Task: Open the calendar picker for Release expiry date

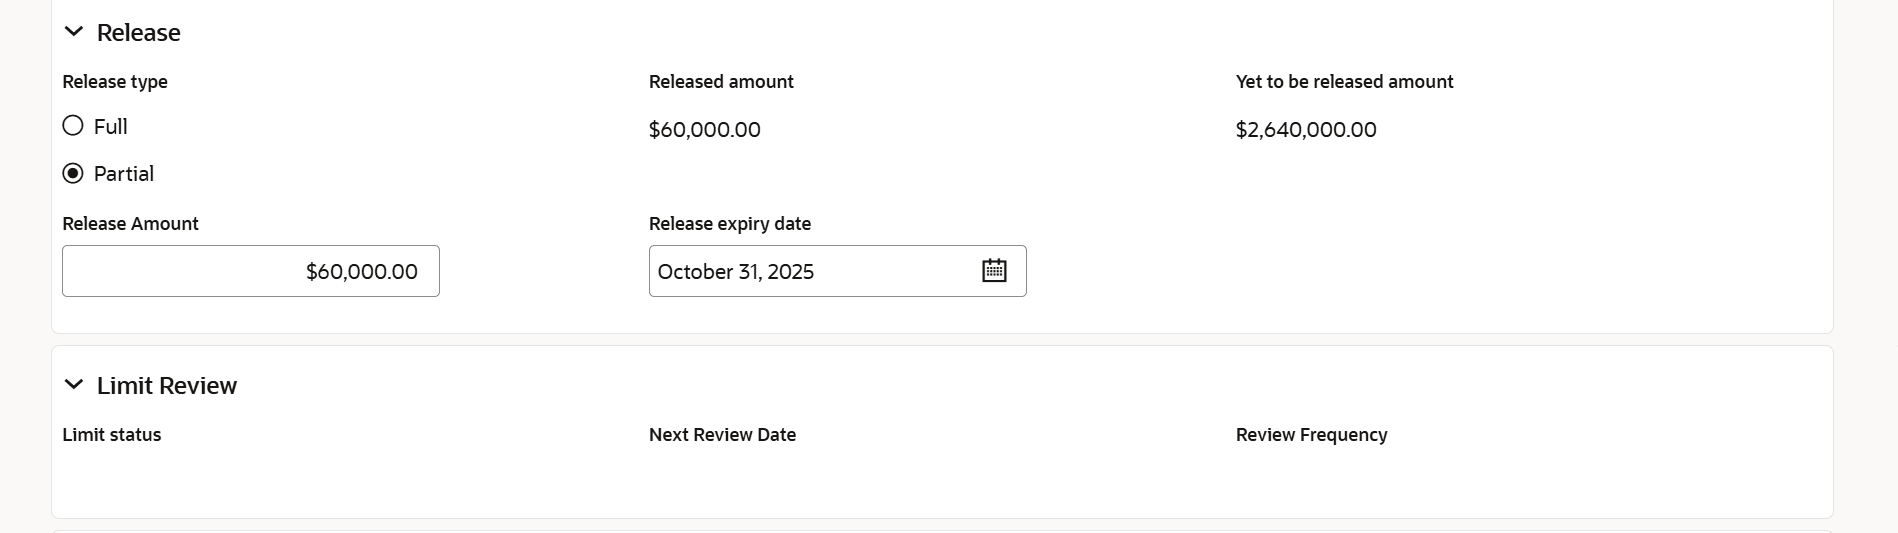Action: click(x=994, y=271)
